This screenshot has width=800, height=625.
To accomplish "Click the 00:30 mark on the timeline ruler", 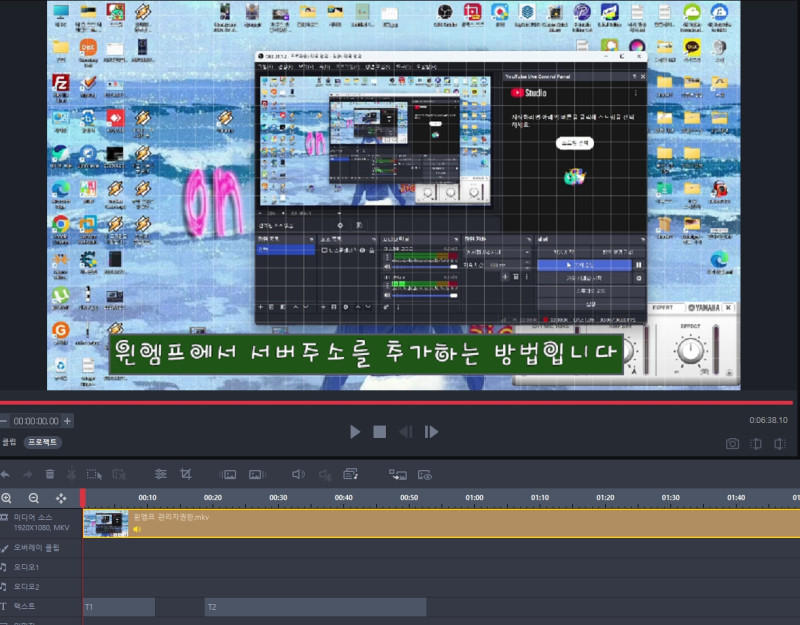I will point(278,497).
